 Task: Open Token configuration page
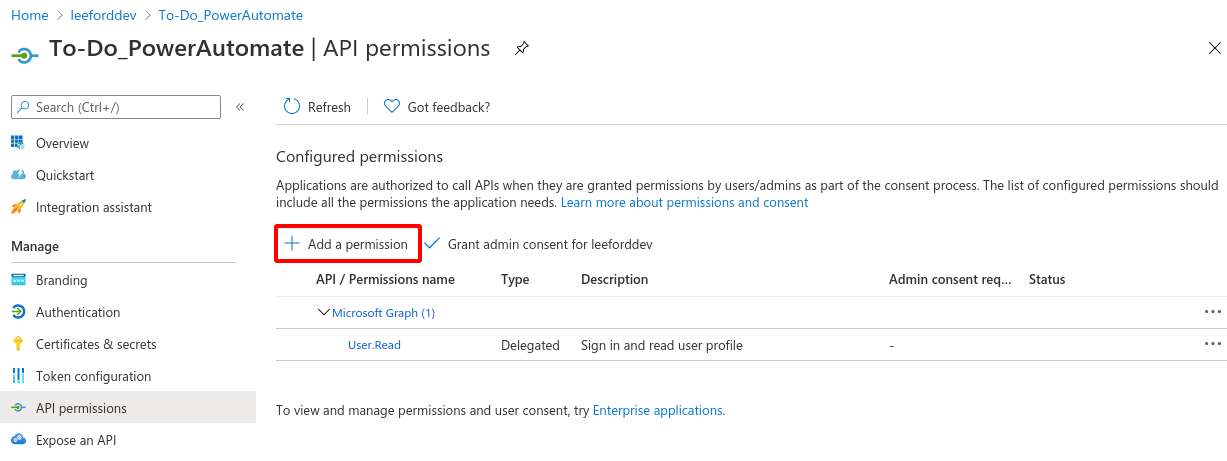pos(94,376)
